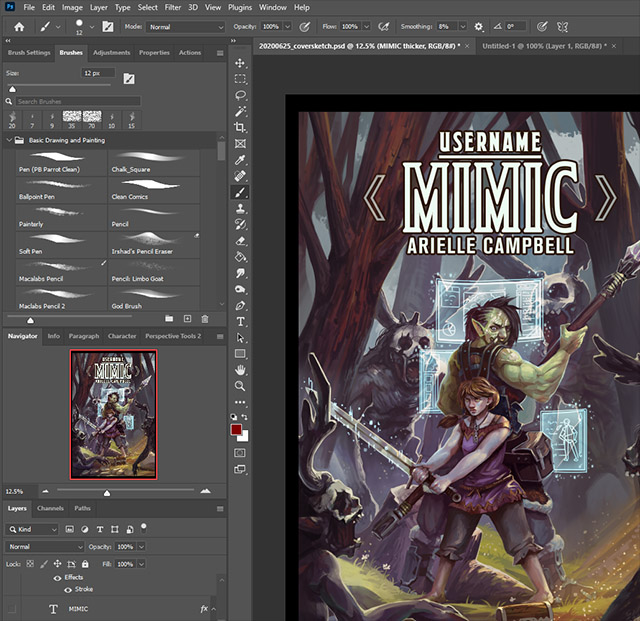The width and height of the screenshot is (640, 621).
Task: Swap foreground and background colors
Action: click(244, 417)
